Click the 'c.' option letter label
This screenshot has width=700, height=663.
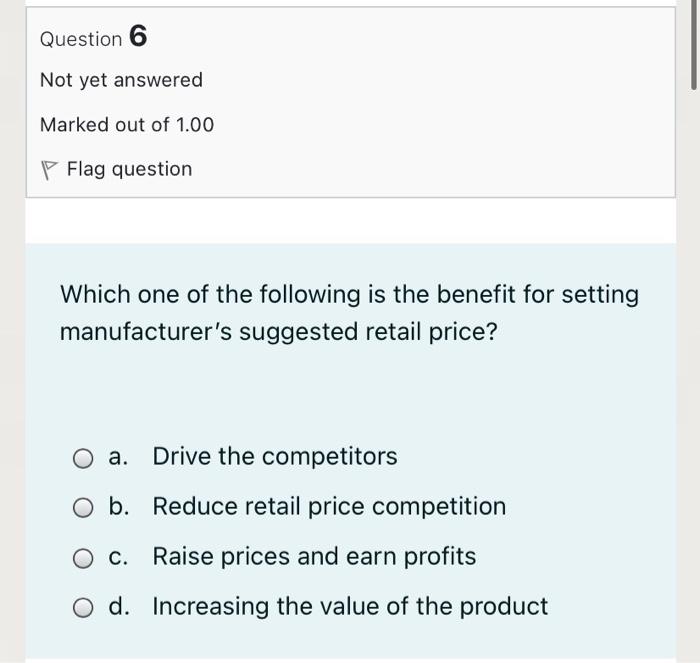[119, 557]
